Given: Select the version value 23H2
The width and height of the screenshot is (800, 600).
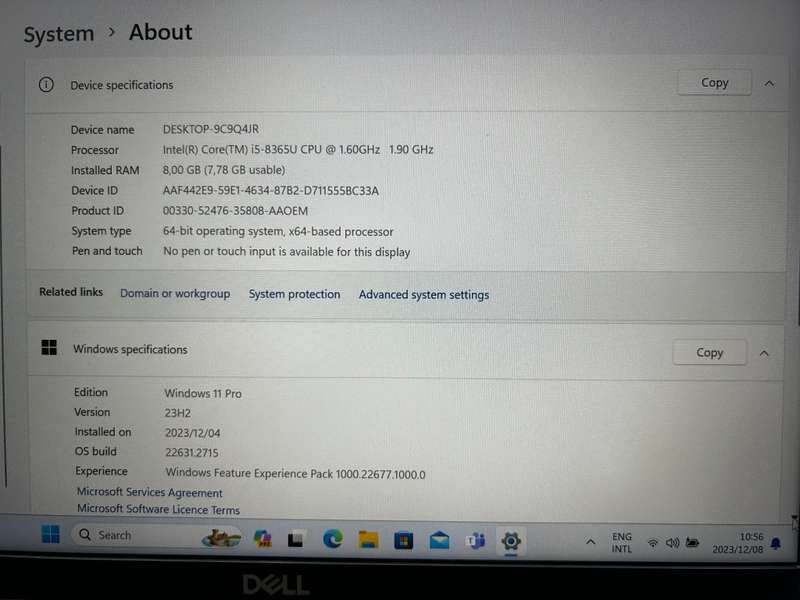Looking at the screenshot, I should tap(178, 413).
